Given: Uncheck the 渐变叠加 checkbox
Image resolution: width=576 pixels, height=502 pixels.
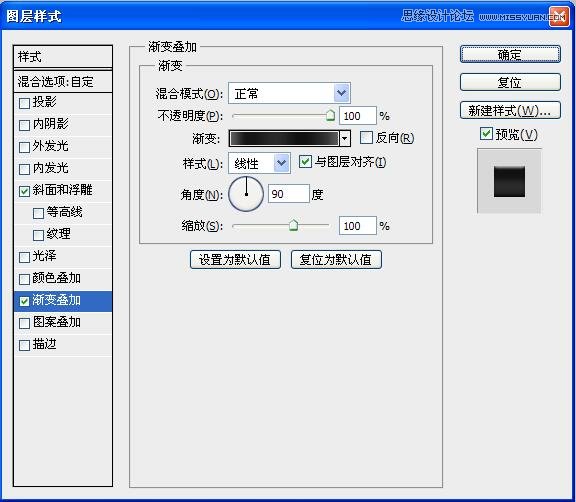Looking at the screenshot, I should click(x=24, y=301).
